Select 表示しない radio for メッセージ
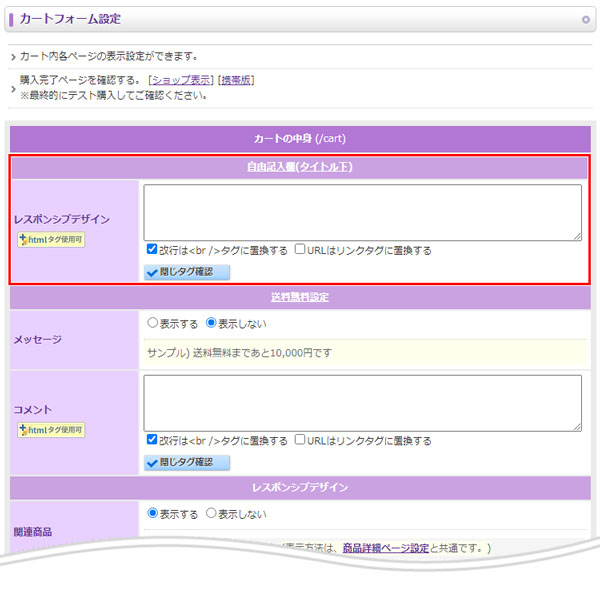Image resolution: width=600 pixels, height=592 pixels. point(211,323)
